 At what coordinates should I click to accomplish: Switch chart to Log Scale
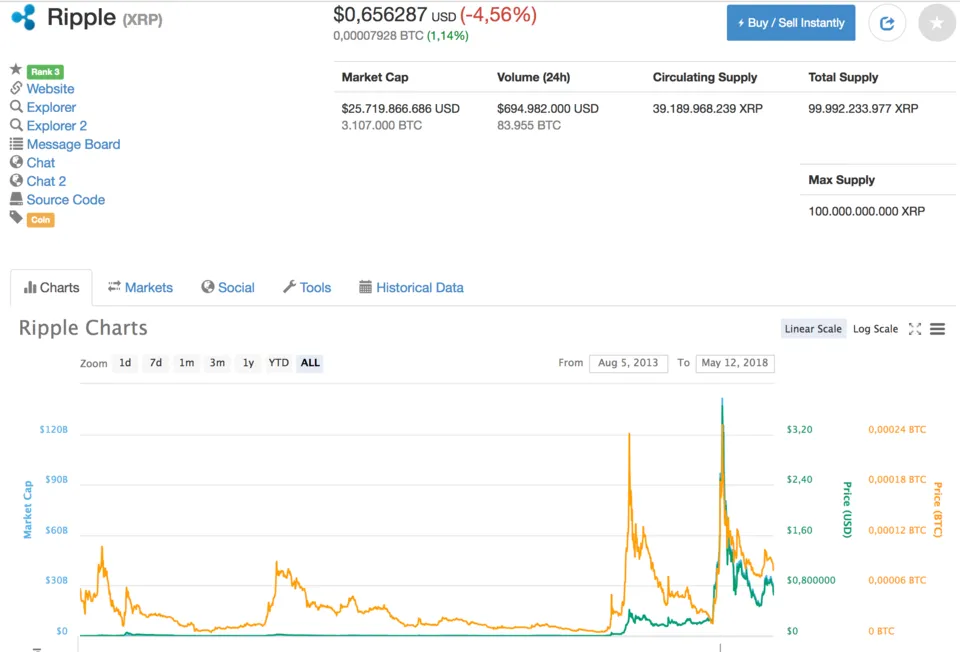(x=875, y=329)
